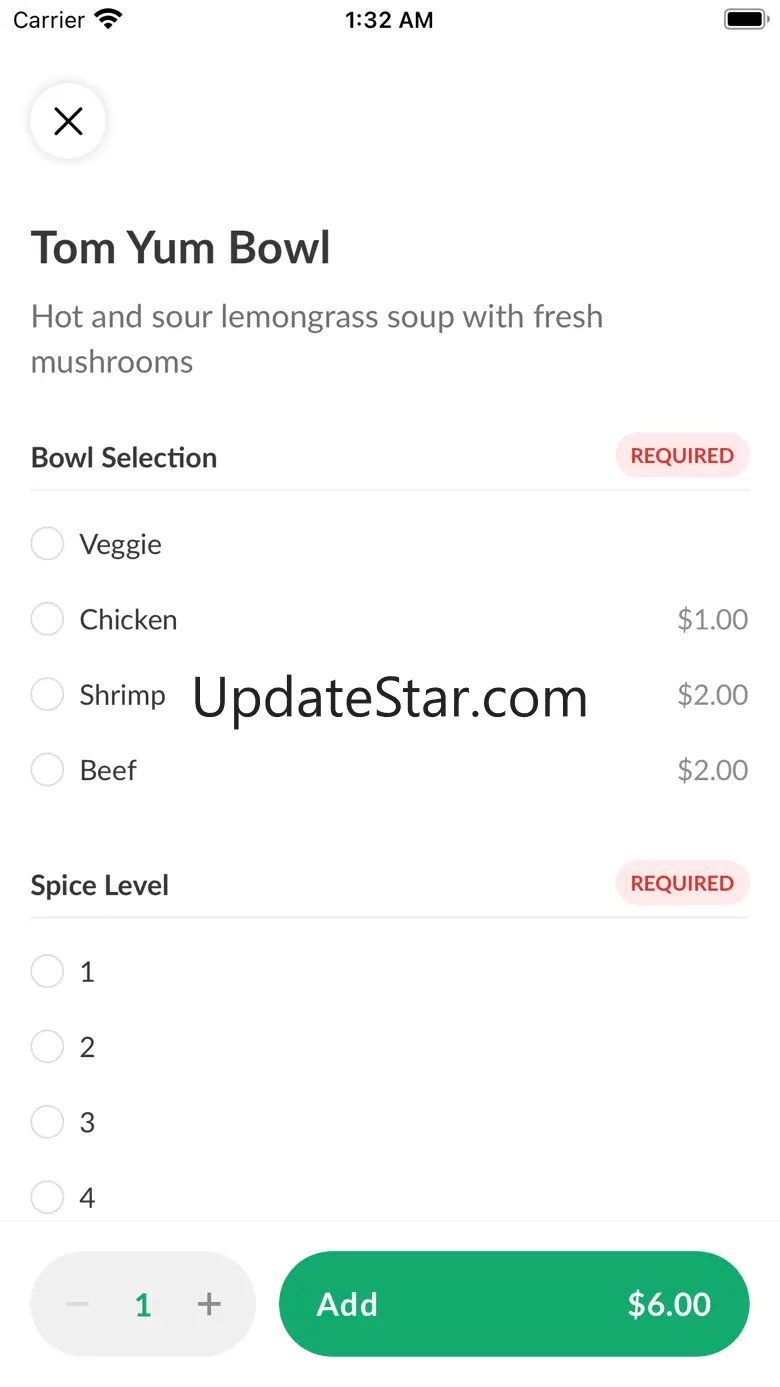Select spice level 3

point(47,1122)
